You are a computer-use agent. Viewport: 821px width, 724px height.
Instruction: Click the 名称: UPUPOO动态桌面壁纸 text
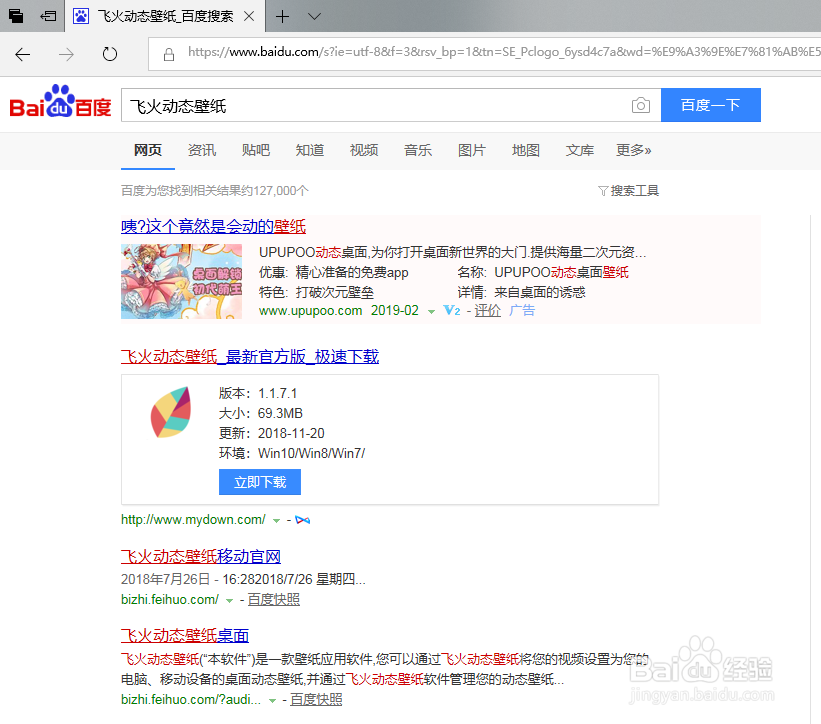tap(543, 273)
